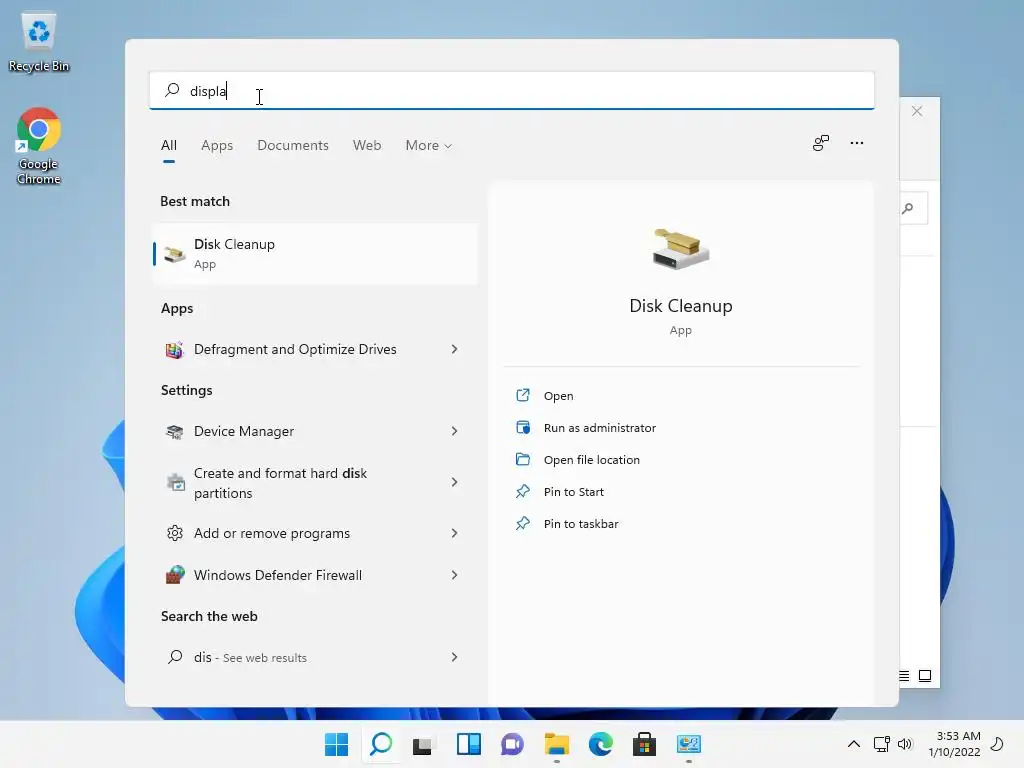Switch to the Documents tab

[293, 146]
